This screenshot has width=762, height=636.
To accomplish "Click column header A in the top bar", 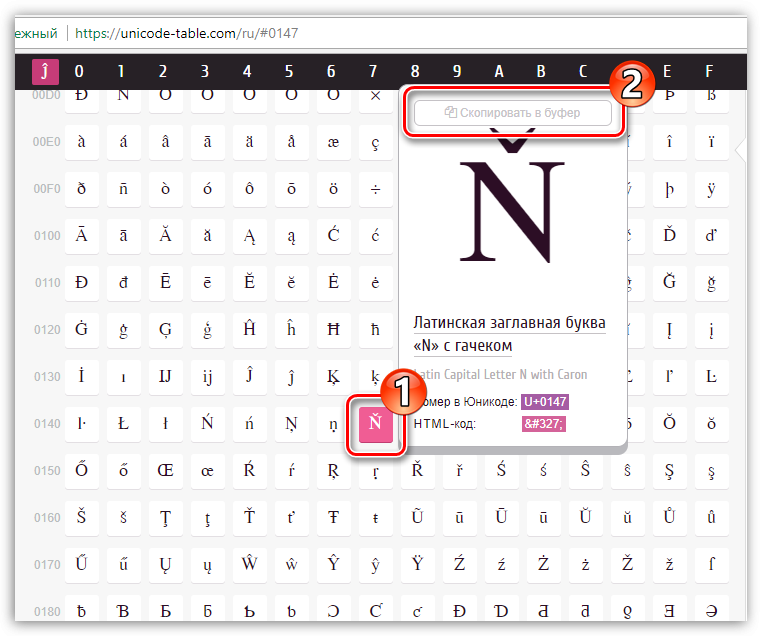I will (x=500, y=71).
